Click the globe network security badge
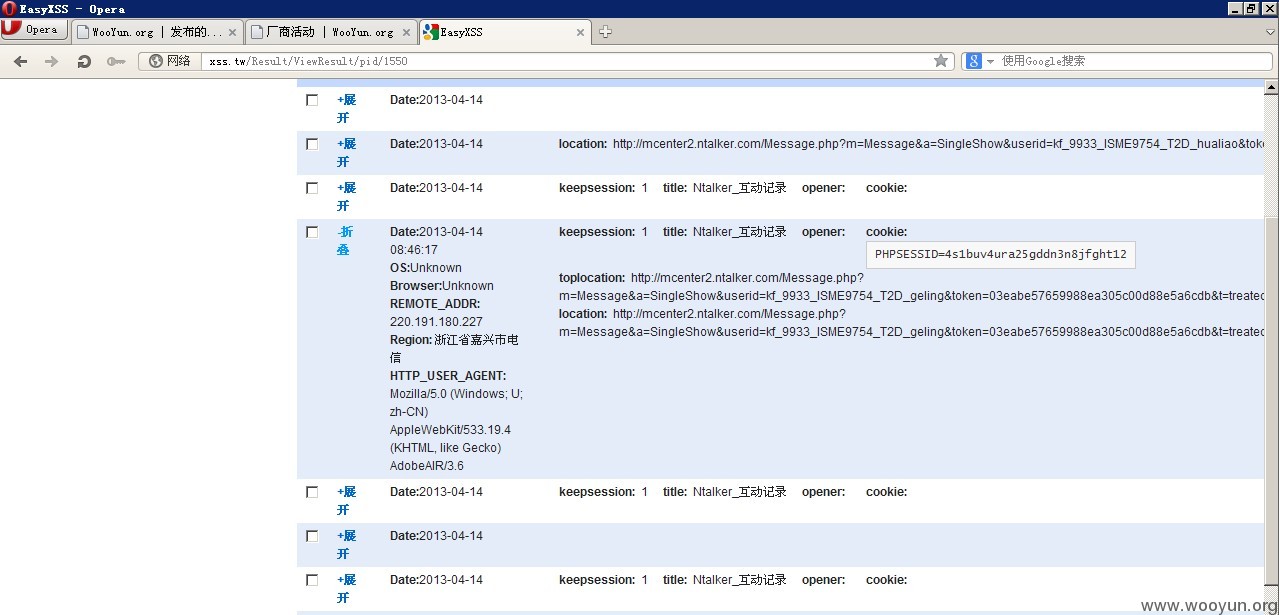The width and height of the screenshot is (1279, 615). tap(170, 61)
